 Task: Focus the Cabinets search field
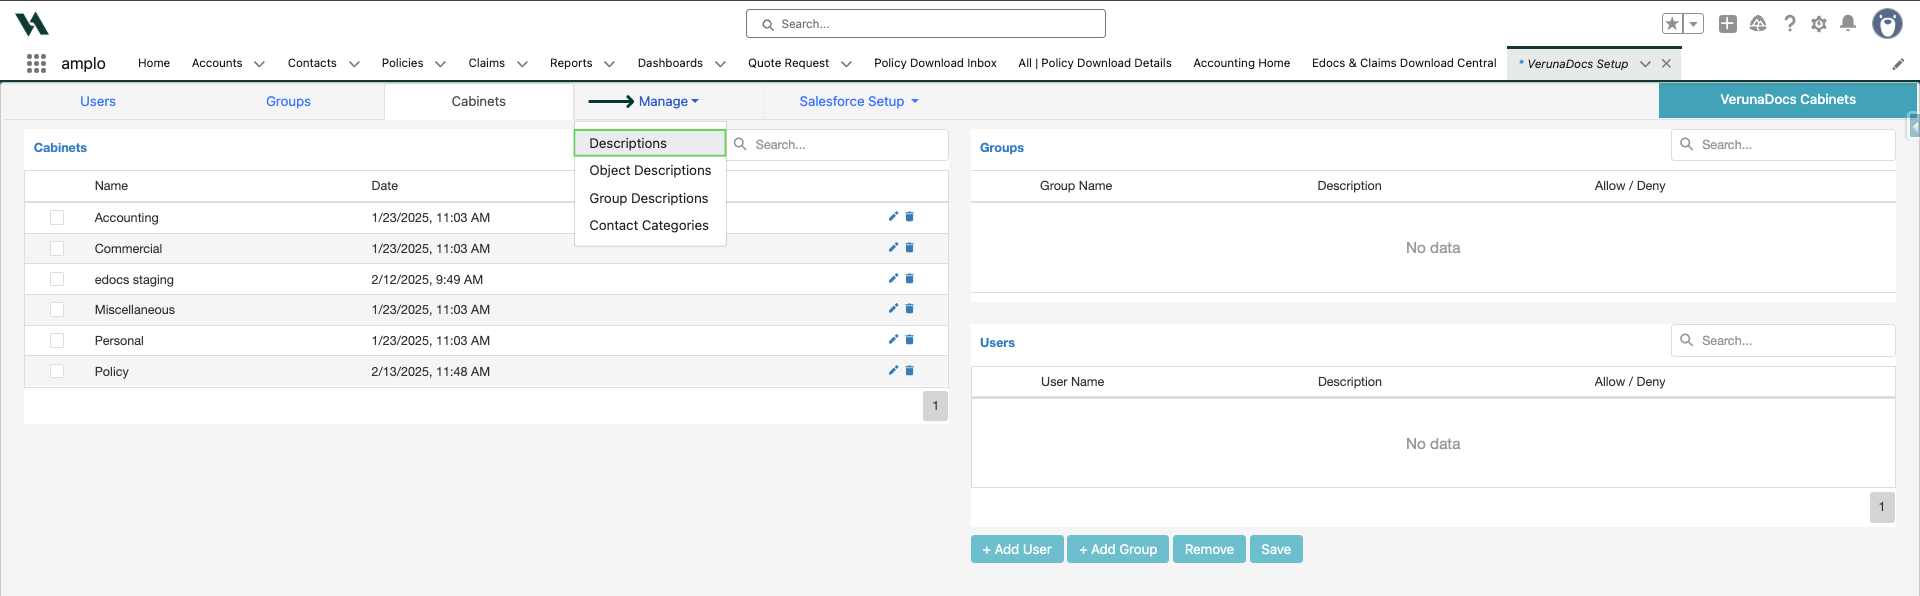pyautogui.click(x=838, y=145)
